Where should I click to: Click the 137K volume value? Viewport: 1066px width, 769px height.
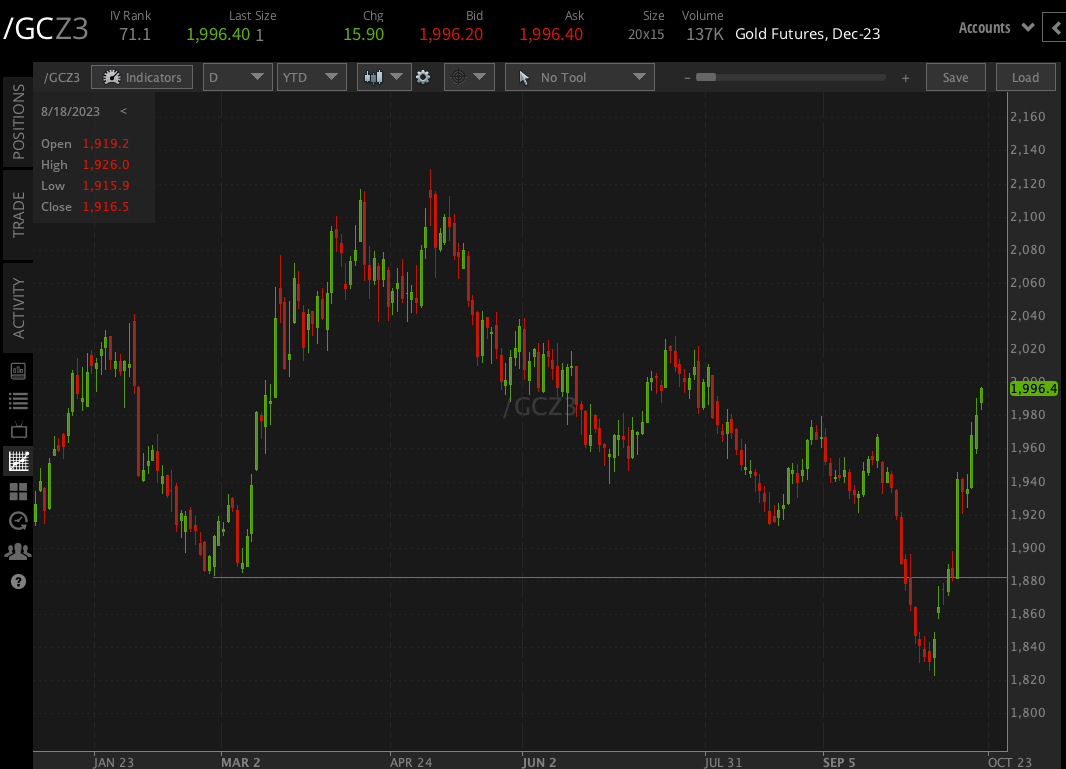704,34
